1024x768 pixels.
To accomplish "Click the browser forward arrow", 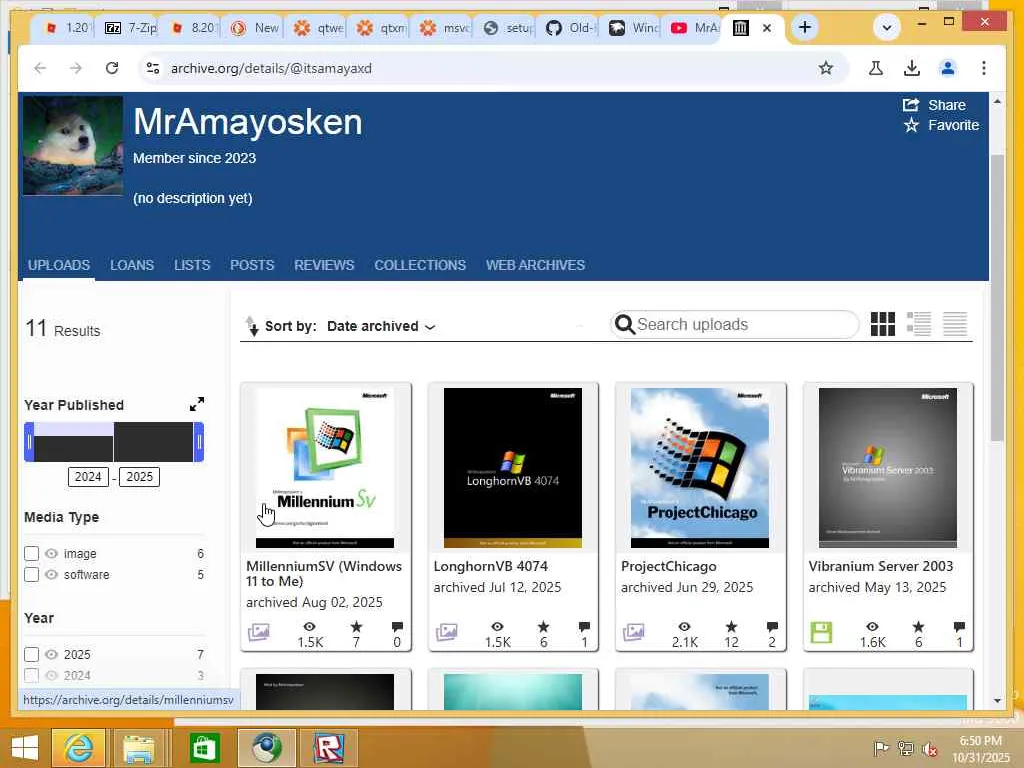I will tap(76, 68).
